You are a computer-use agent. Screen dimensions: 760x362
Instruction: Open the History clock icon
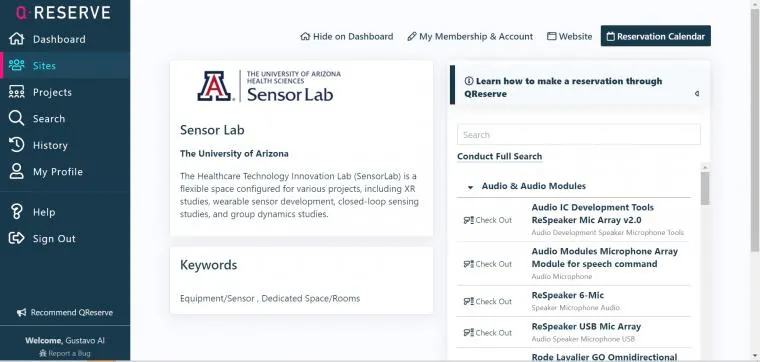point(16,145)
